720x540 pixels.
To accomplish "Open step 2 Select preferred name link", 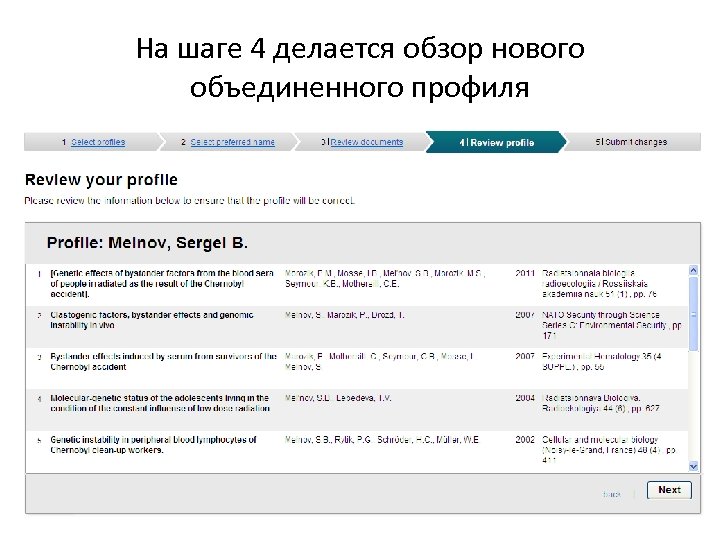I will pyautogui.click(x=232, y=142).
